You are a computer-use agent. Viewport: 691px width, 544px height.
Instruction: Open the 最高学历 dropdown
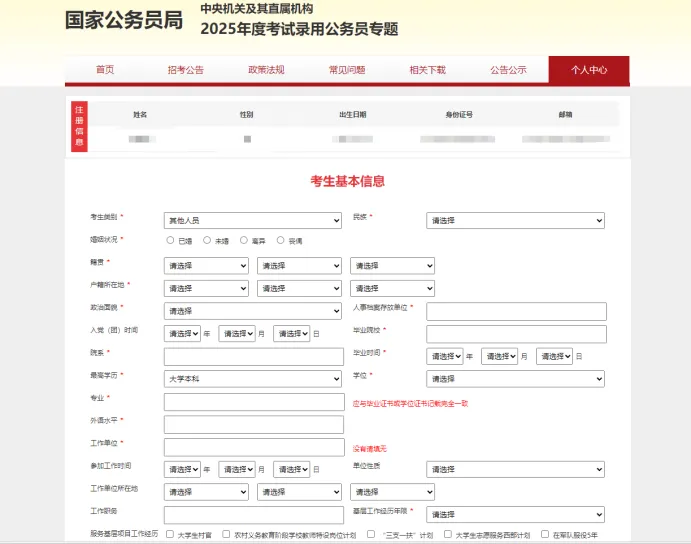pyautogui.click(x=253, y=379)
